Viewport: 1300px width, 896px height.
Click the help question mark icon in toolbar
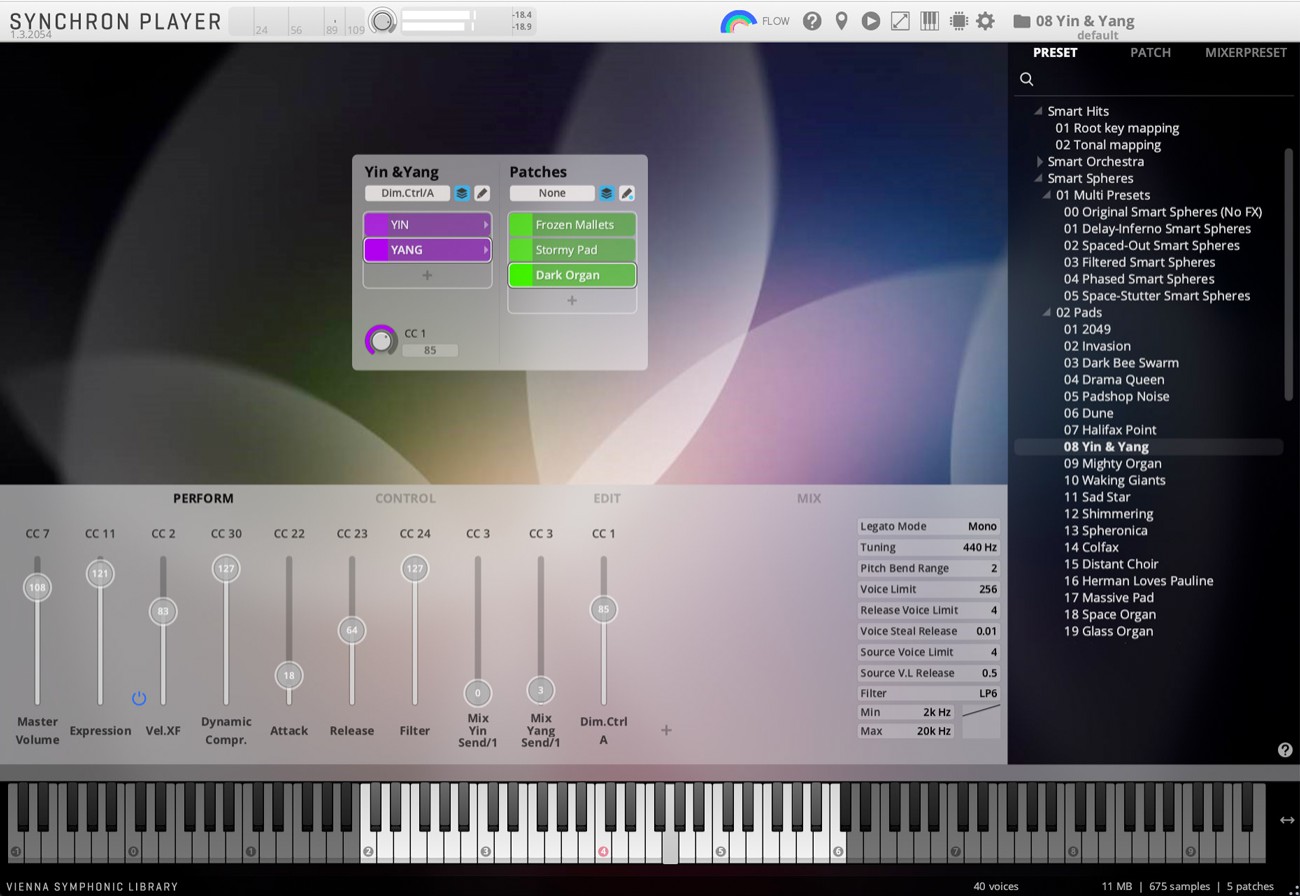click(x=812, y=20)
